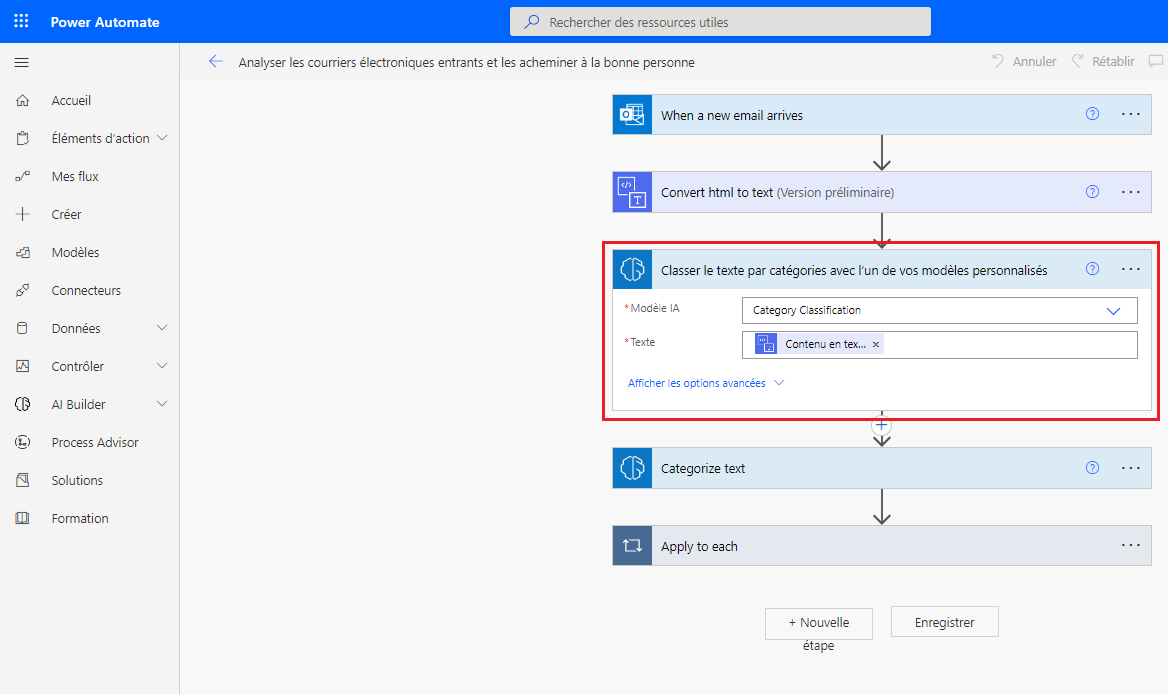Open more options for When a new email arrives
The width and height of the screenshot is (1168, 694).
[1131, 114]
